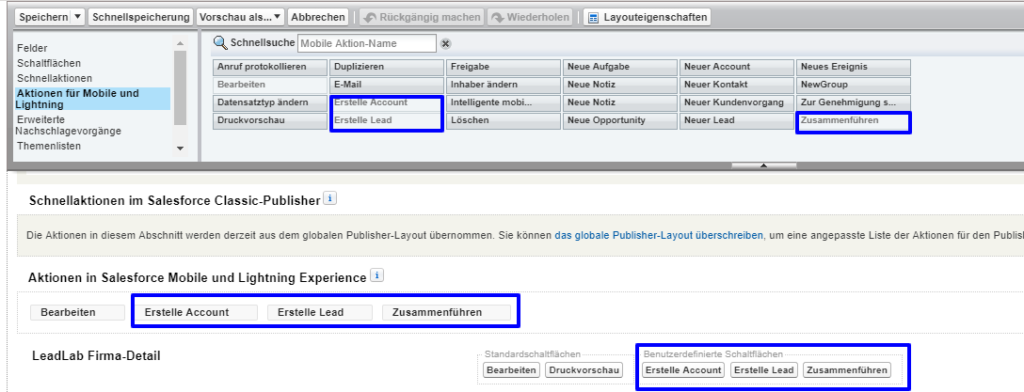Screen dimensions: 1024x392
Task: Click the Schnellsuche magnifier icon
Action: coord(221,43)
